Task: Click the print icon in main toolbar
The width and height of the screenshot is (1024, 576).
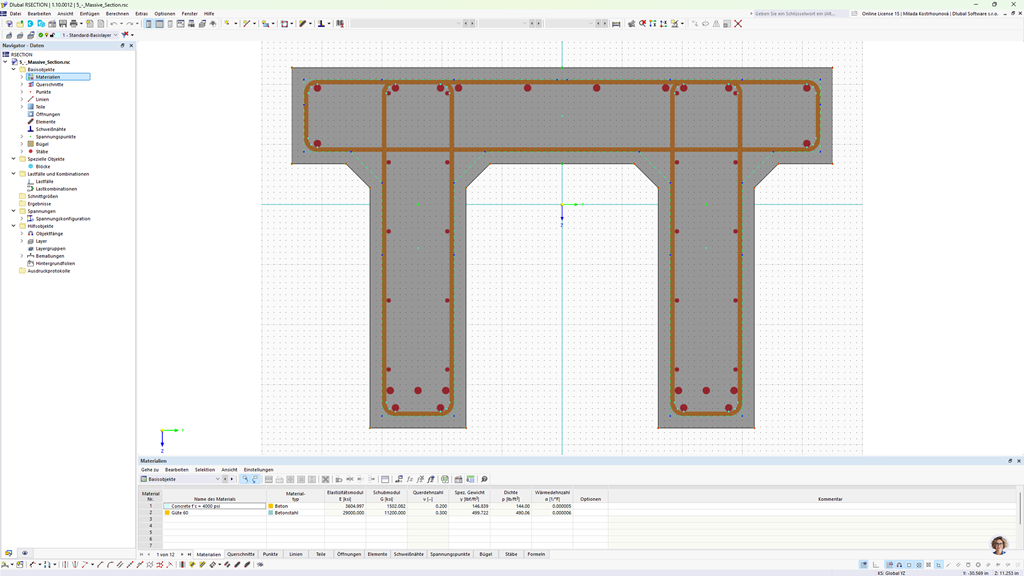Action: pos(74,24)
